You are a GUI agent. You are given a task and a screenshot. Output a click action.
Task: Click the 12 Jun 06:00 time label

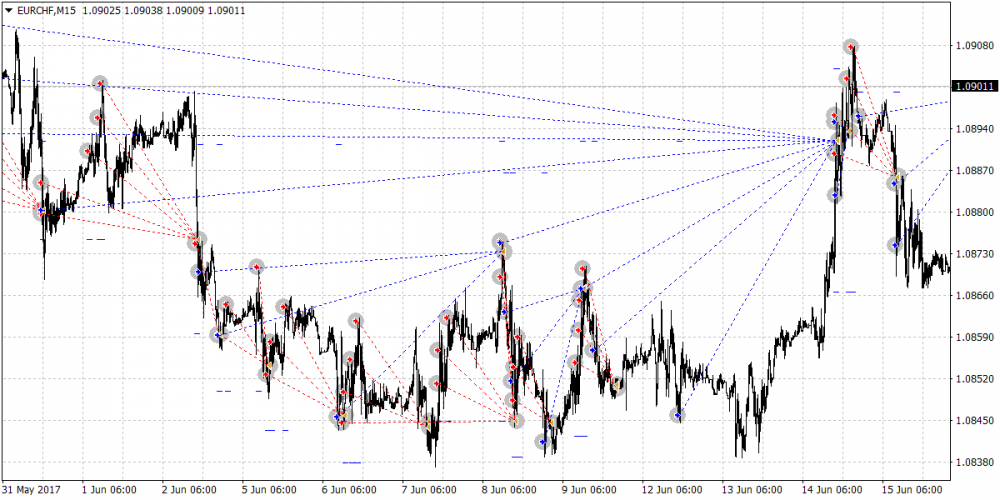[x=672, y=490]
